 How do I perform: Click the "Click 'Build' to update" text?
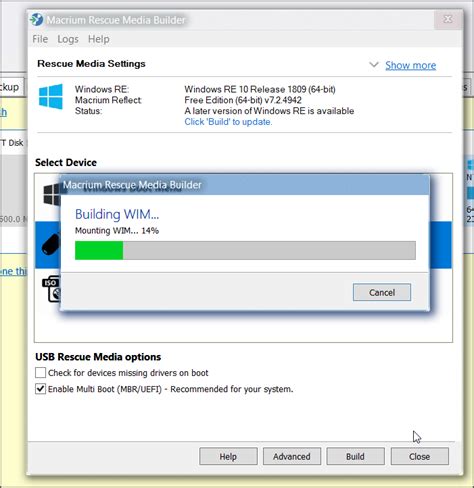pyautogui.click(x=228, y=122)
